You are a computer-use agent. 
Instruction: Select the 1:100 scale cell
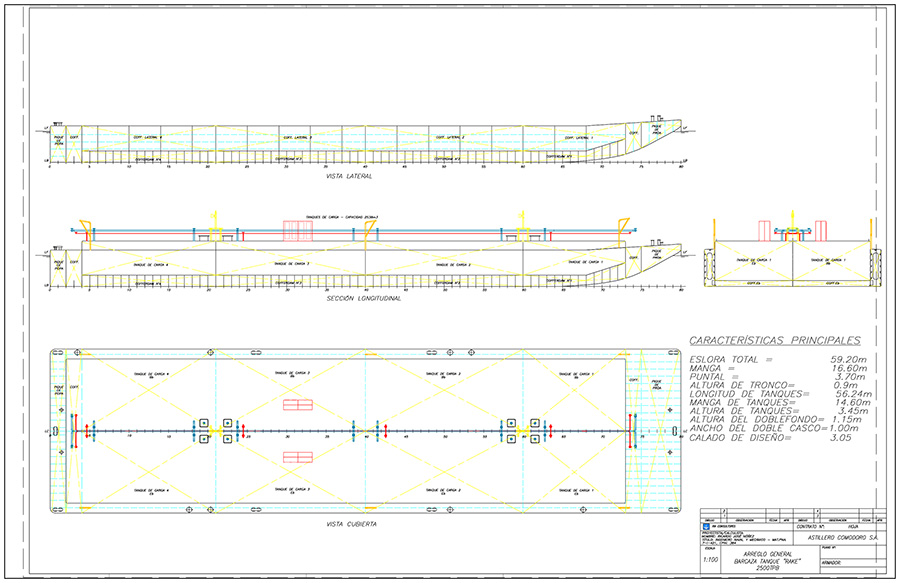coord(711,560)
